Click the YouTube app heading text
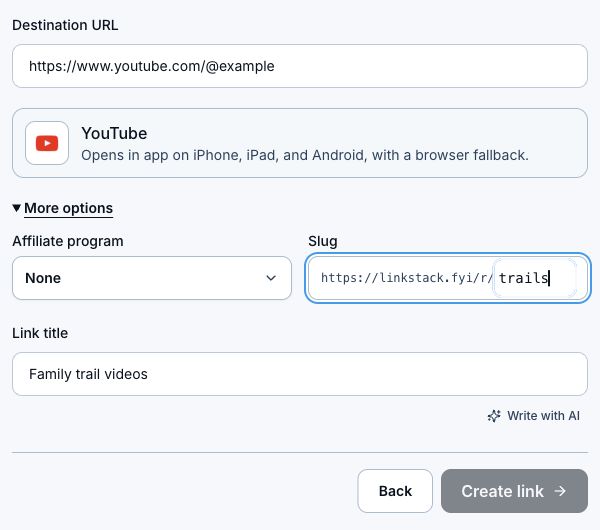Screen dimensions: 600x530 point(114,134)
